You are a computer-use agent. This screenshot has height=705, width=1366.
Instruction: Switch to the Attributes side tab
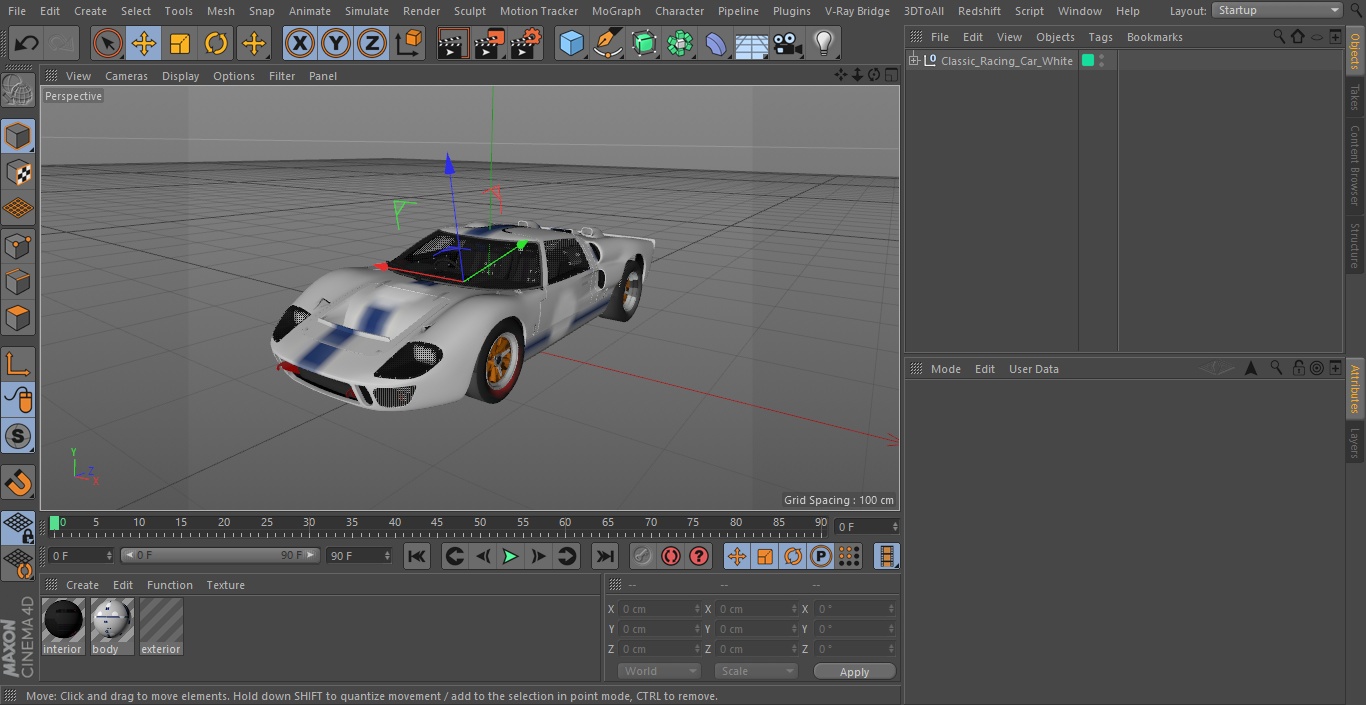click(1355, 388)
